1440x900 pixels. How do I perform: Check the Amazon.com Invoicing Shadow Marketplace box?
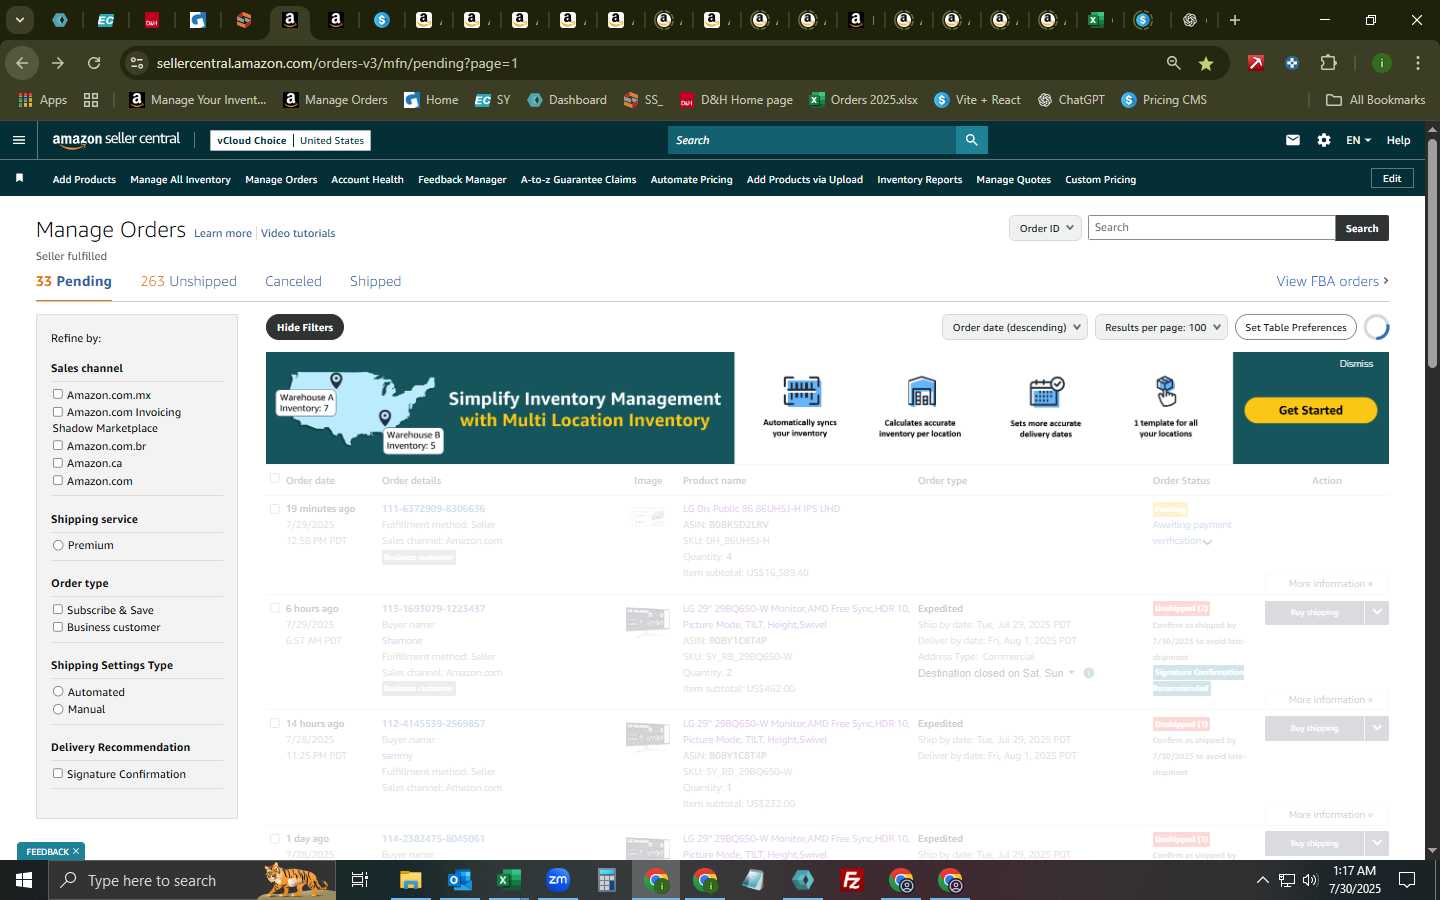pos(58,411)
